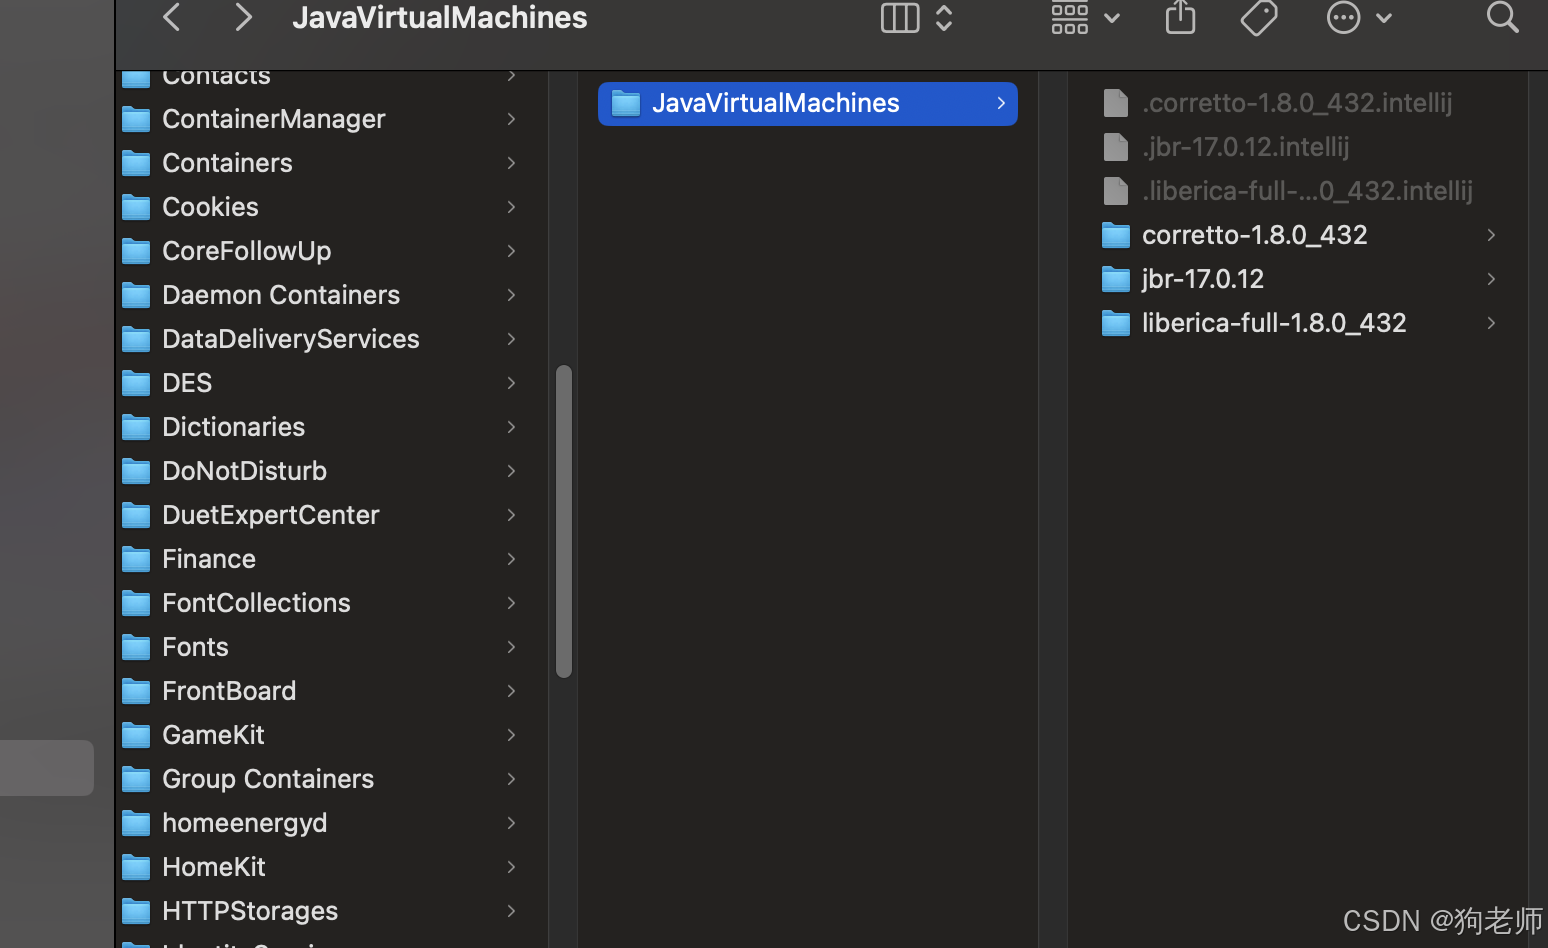Select the .jbr-17.0.12.intellij file
Screen dimensions: 1548x948
pyautogui.click(x=1245, y=146)
